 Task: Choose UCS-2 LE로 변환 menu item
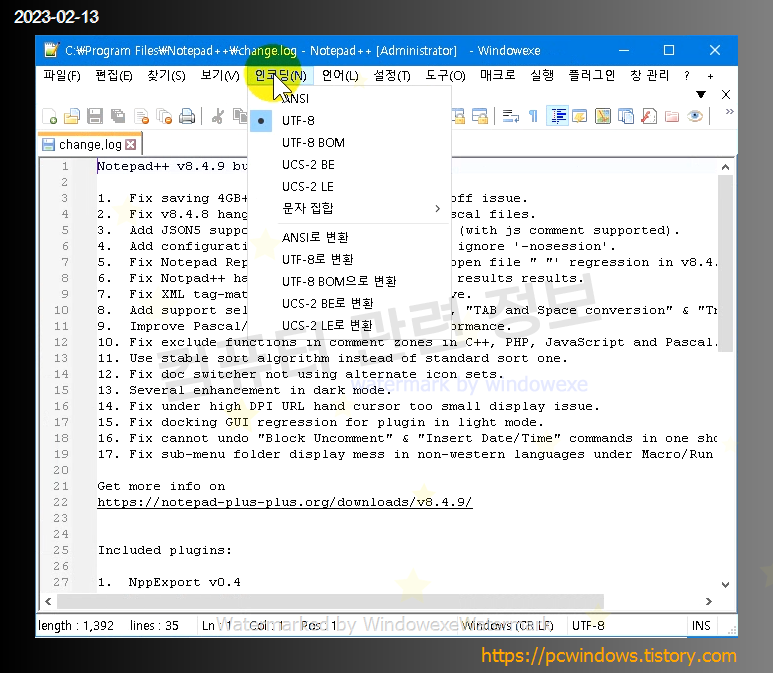coord(350,325)
